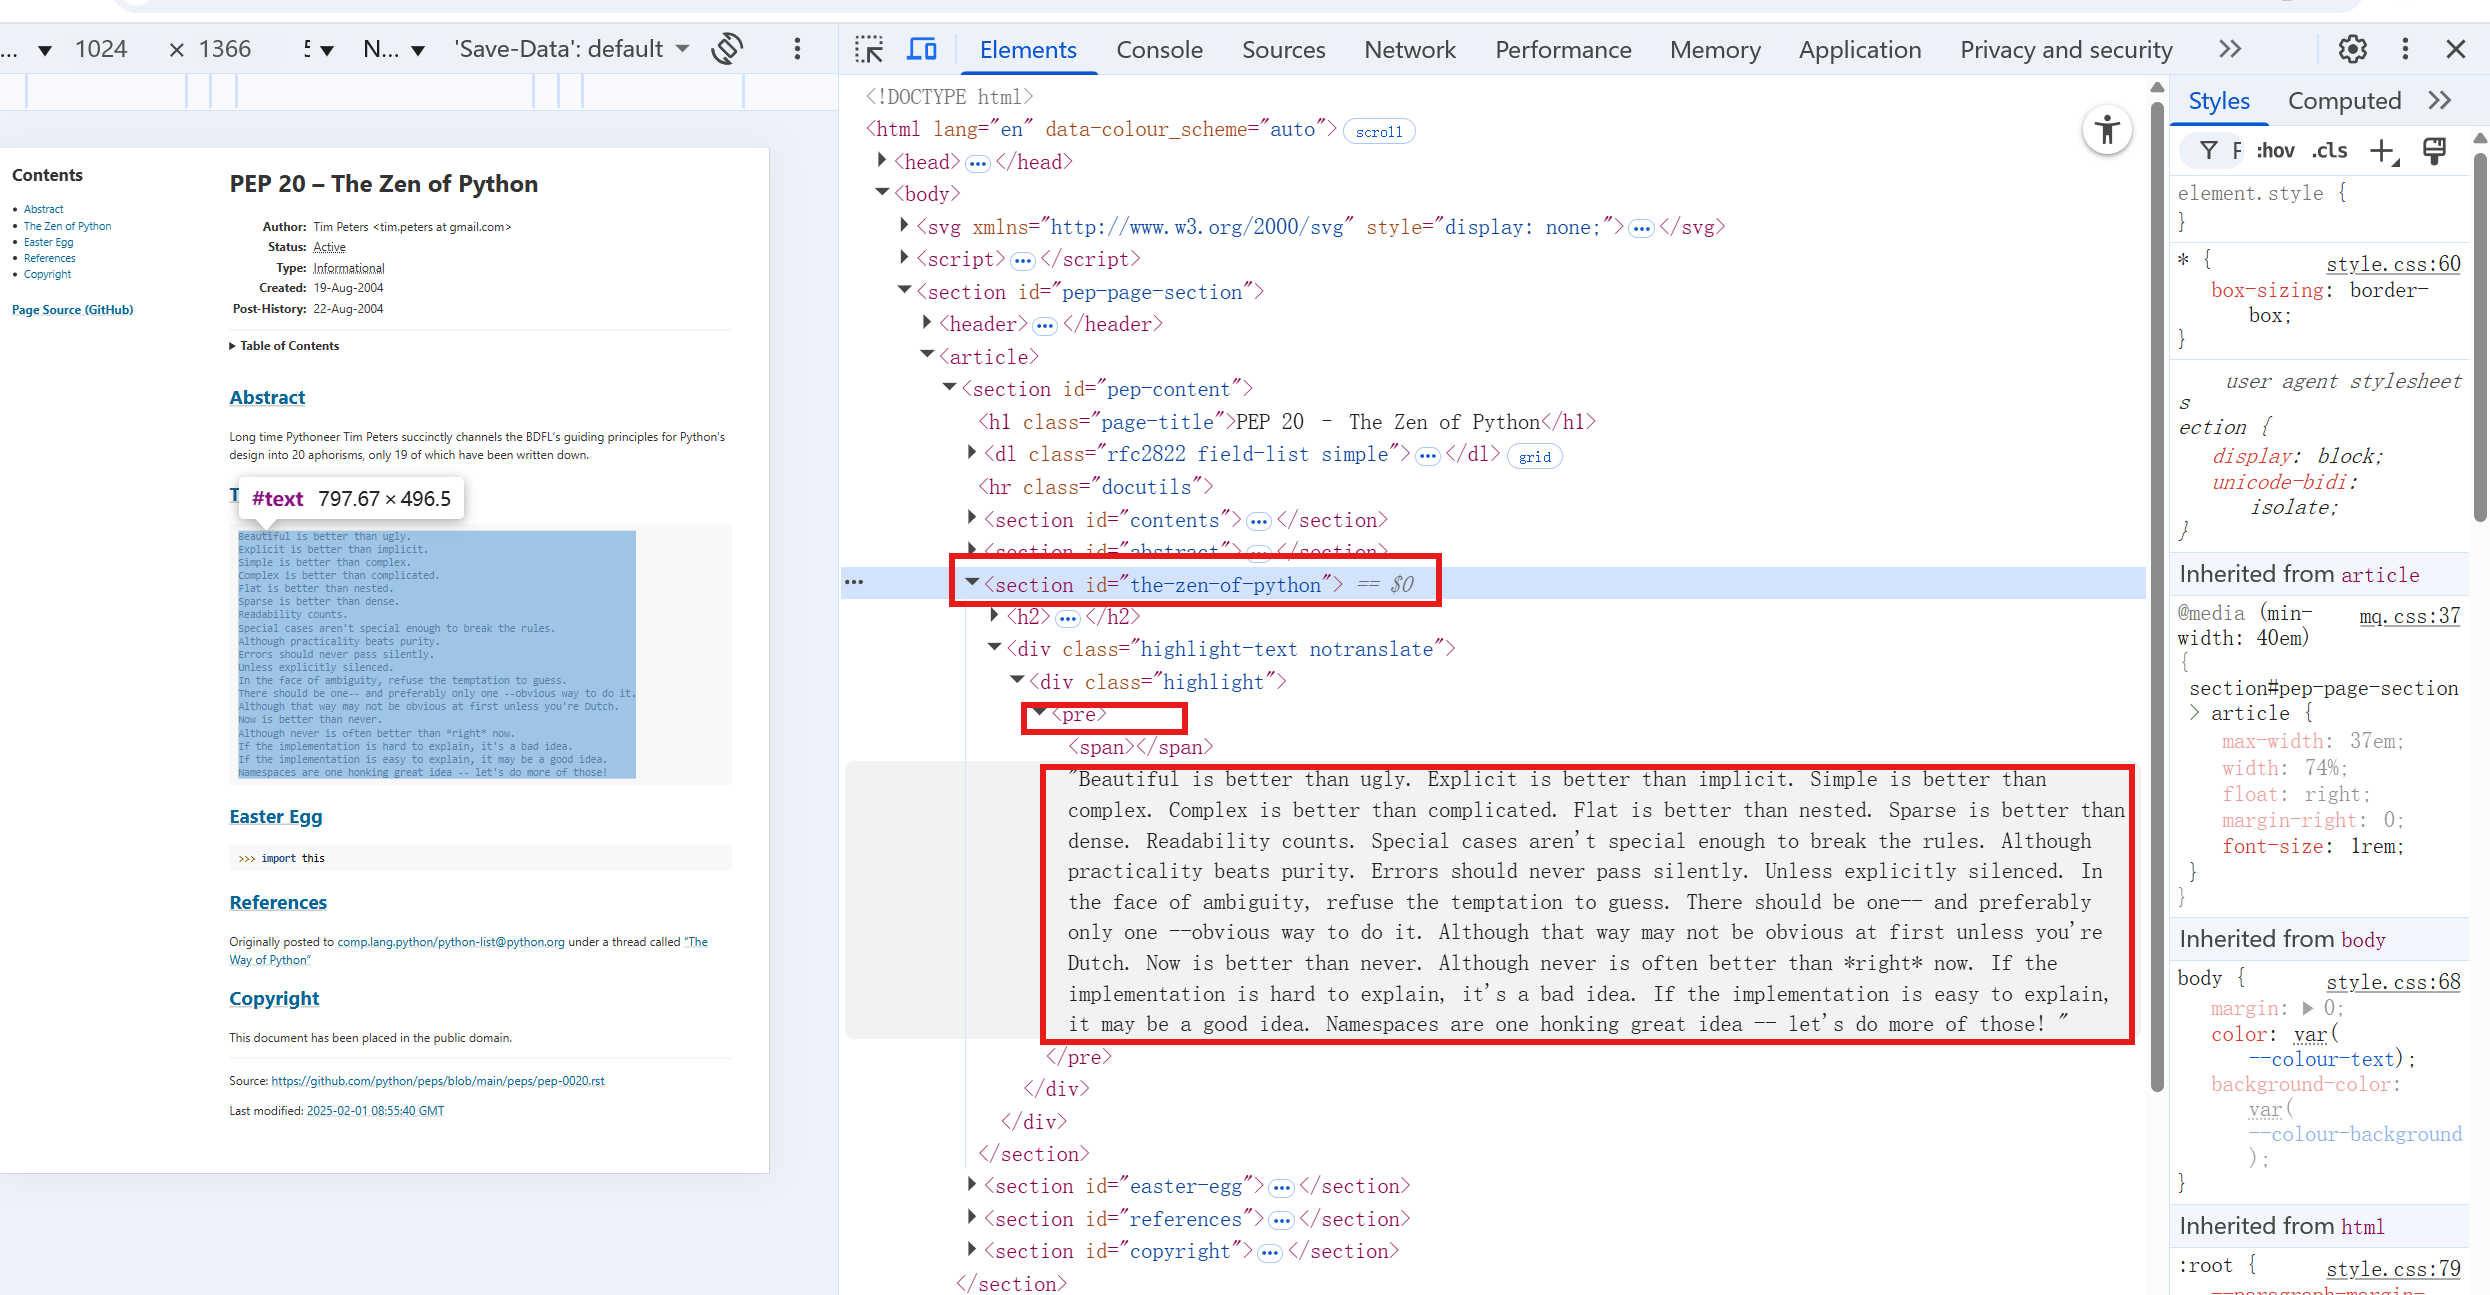The height and width of the screenshot is (1295, 2490).
Task: Toggle the :hov element state panel
Action: click(x=2275, y=151)
